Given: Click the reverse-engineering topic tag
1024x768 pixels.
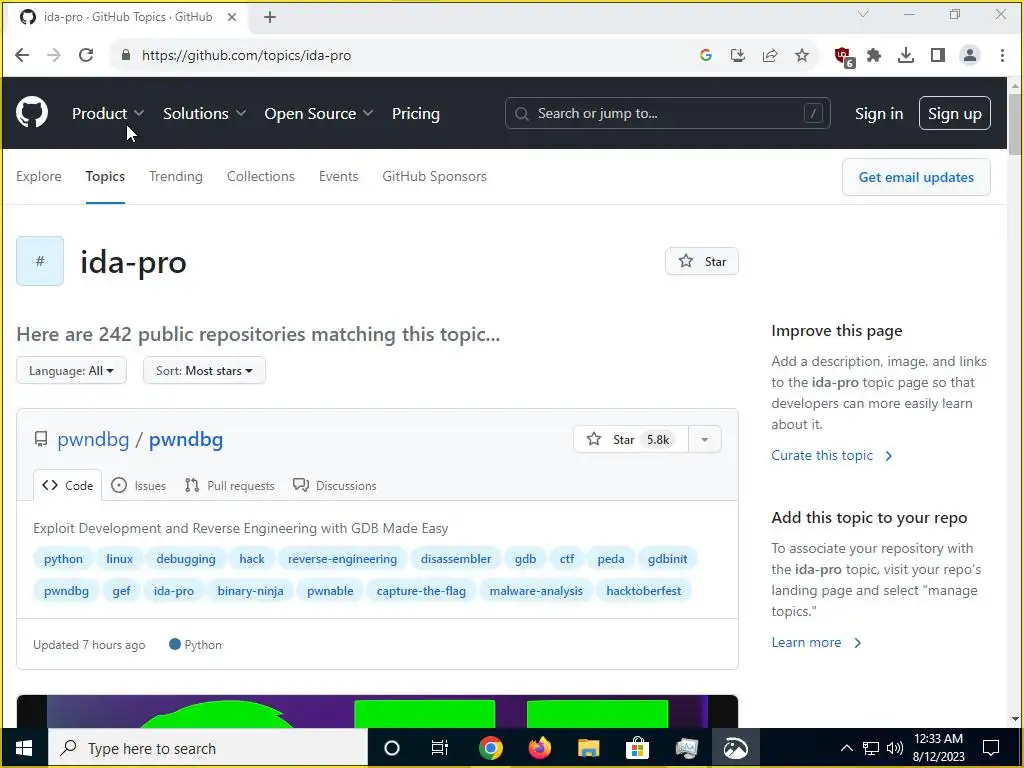Looking at the screenshot, I should (x=342, y=559).
